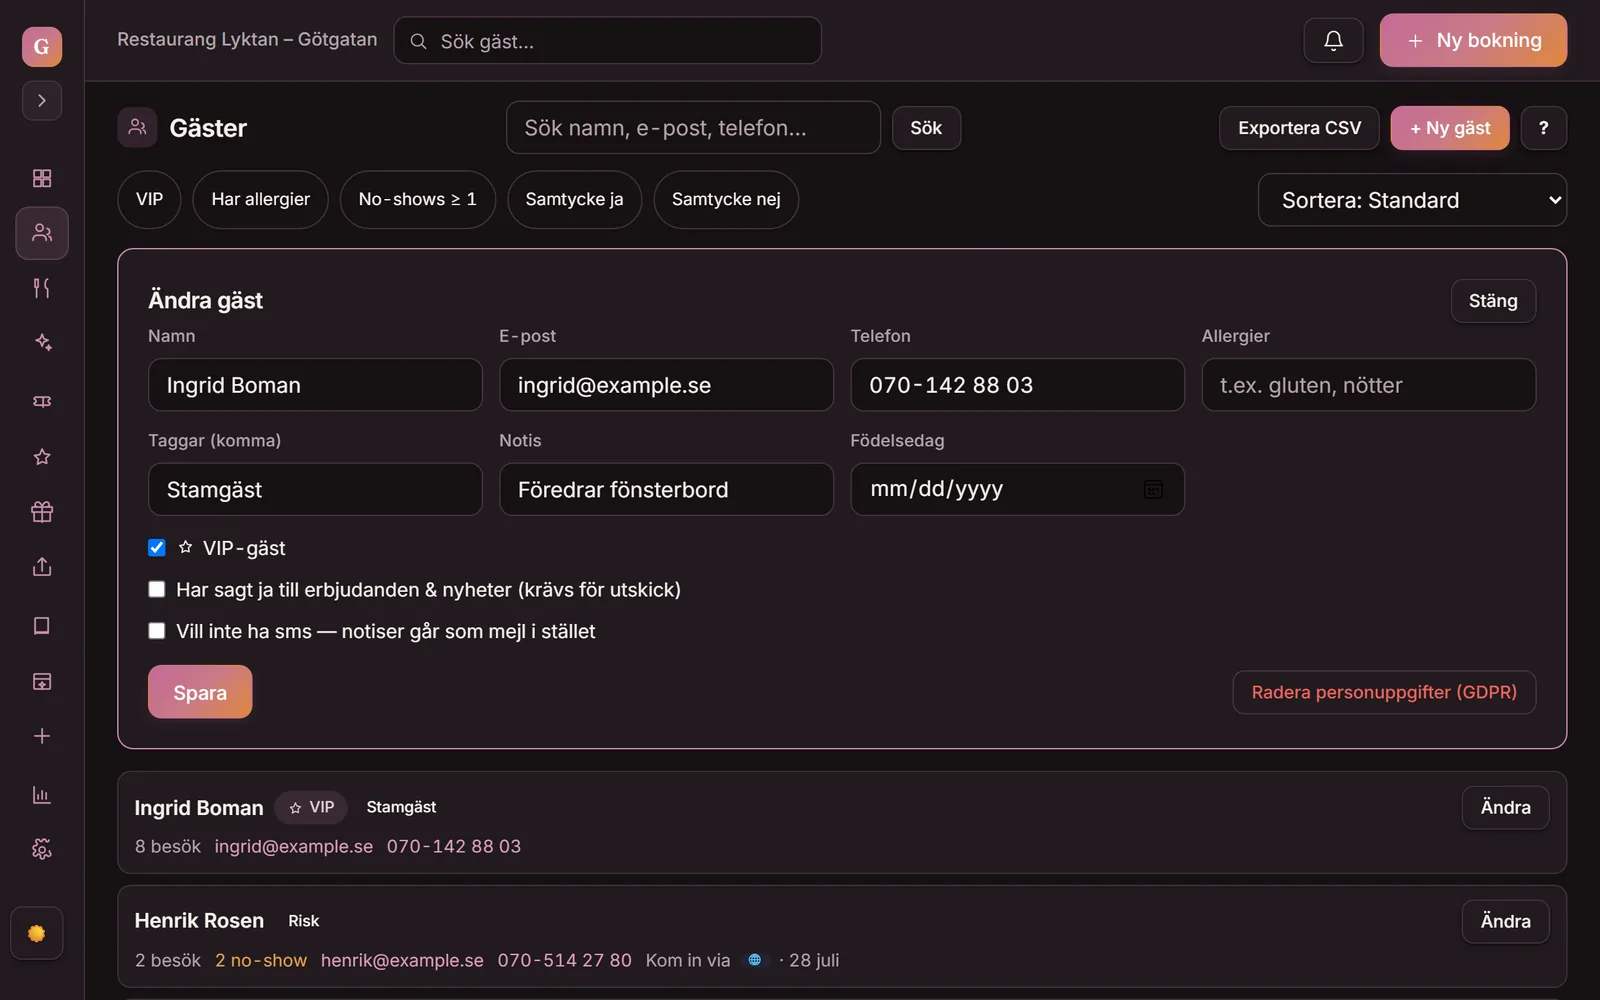
Task: Click 'Ändra' for Henrik Rosen
Action: (x=1505, y=921)
